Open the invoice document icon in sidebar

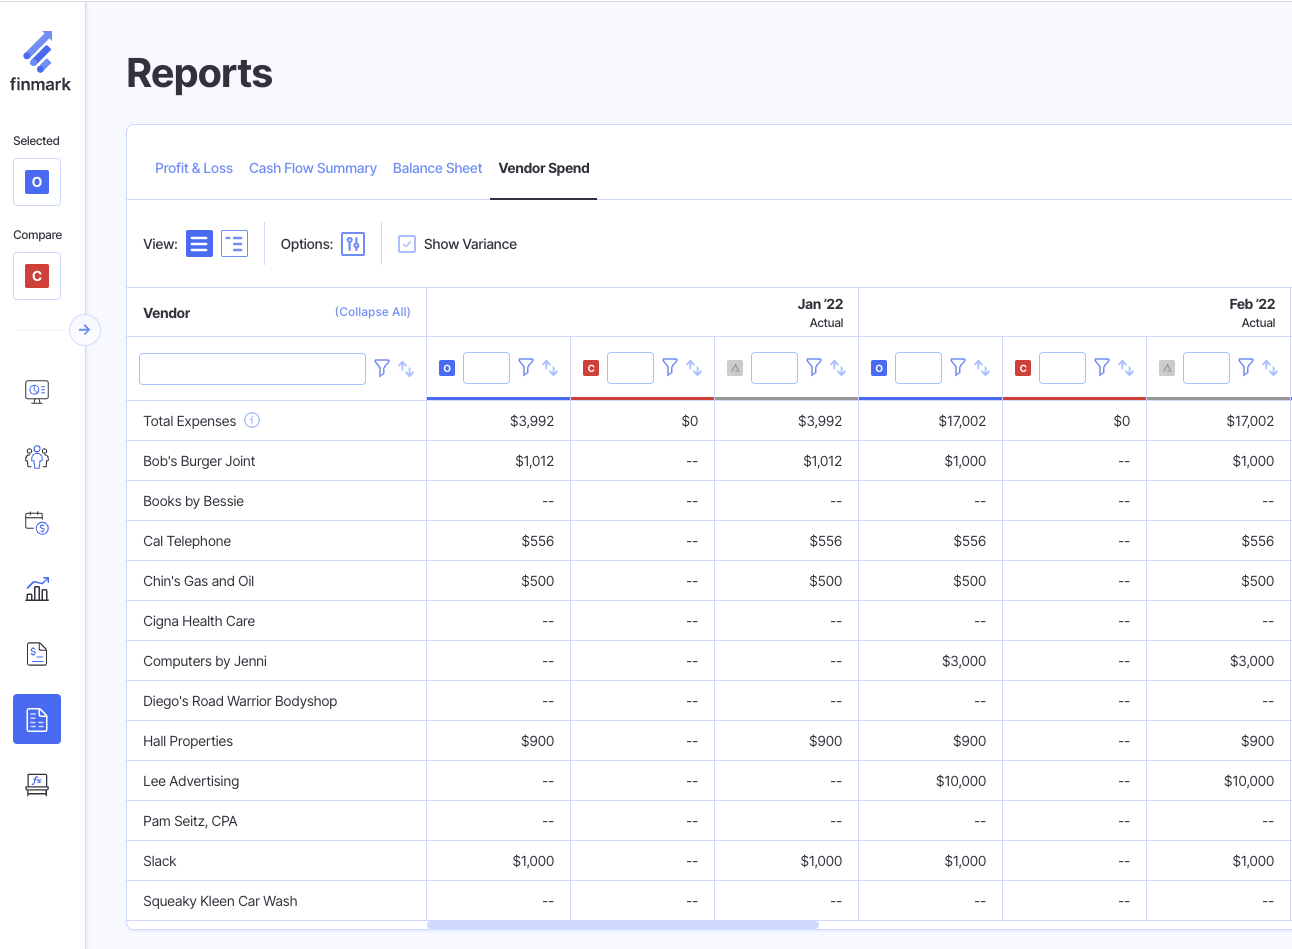click(x=37, y=654)
